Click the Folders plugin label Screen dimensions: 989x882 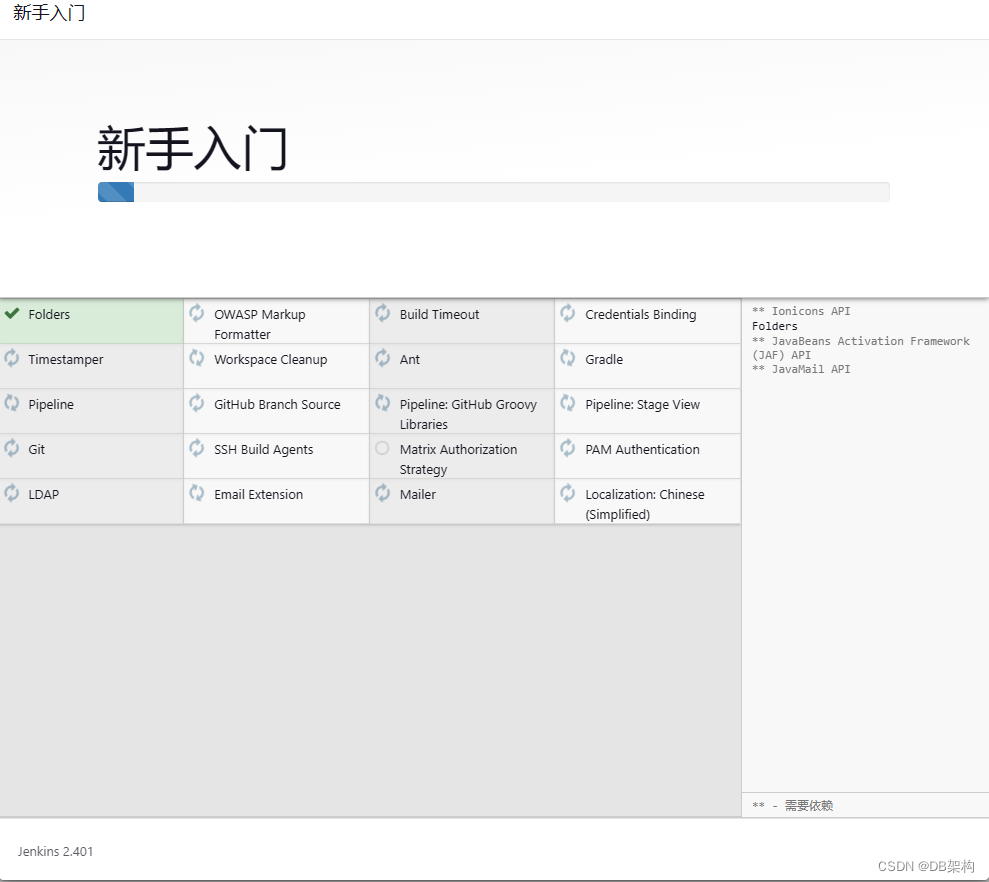pos(49,314)
